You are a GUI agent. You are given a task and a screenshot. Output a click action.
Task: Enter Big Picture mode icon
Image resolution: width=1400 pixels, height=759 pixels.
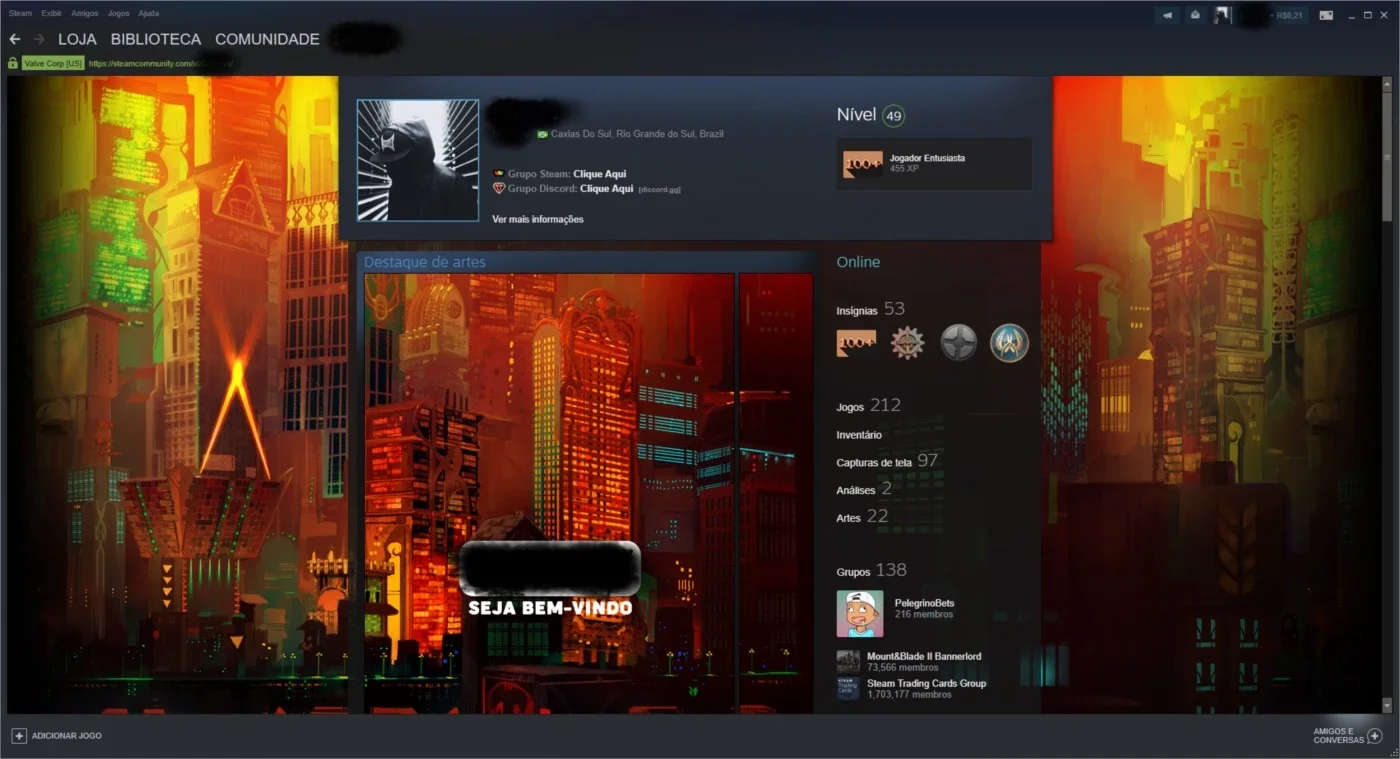point(1326,15)
